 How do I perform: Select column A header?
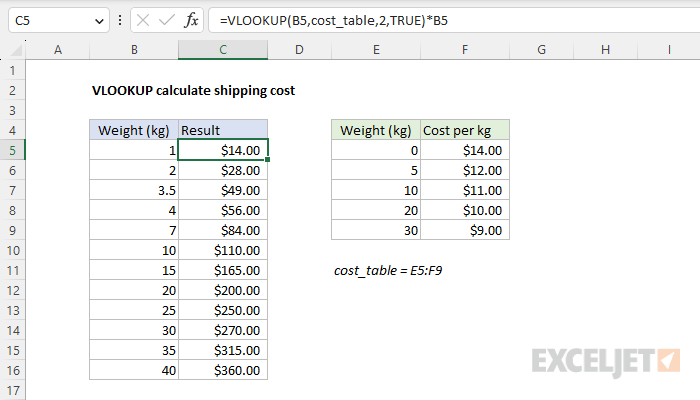(x=58, y=50)
